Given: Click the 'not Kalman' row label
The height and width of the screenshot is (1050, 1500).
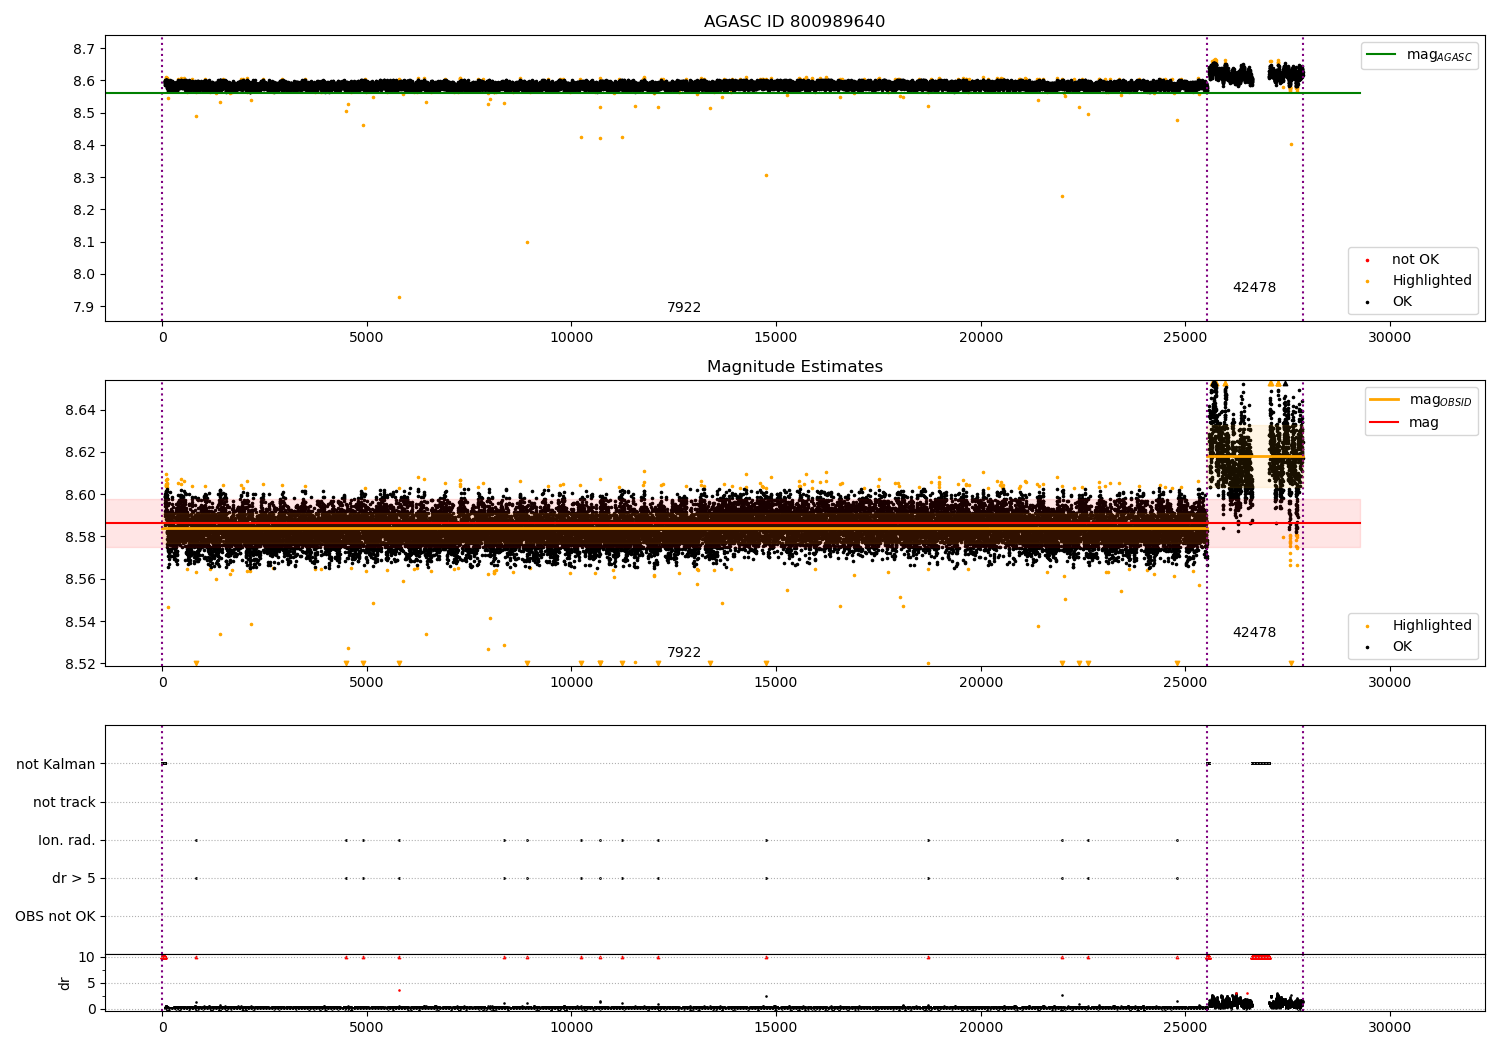Looking at the screenshot, I should (56, 764).
